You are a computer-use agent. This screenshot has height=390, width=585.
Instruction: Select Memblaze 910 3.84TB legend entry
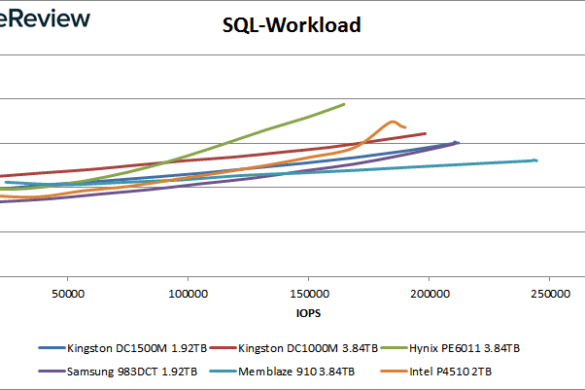pos(282,372)
